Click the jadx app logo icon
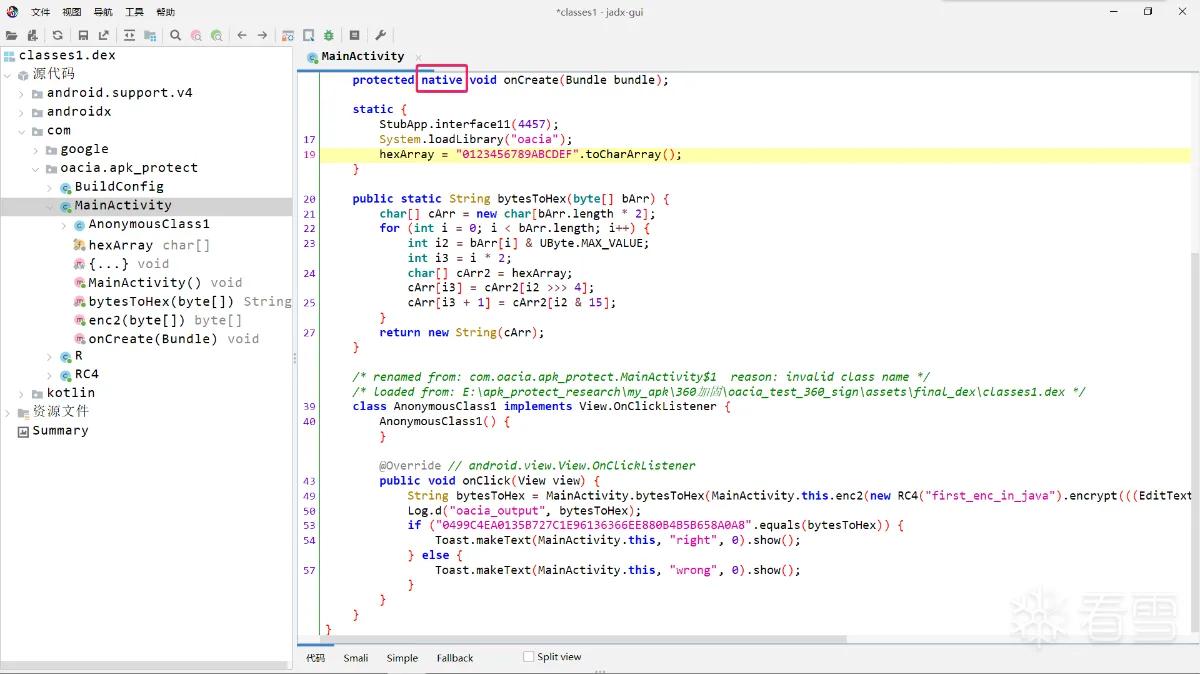Image resolution: width=1200 pixels, height=674 pixels. tap(12, 11)
